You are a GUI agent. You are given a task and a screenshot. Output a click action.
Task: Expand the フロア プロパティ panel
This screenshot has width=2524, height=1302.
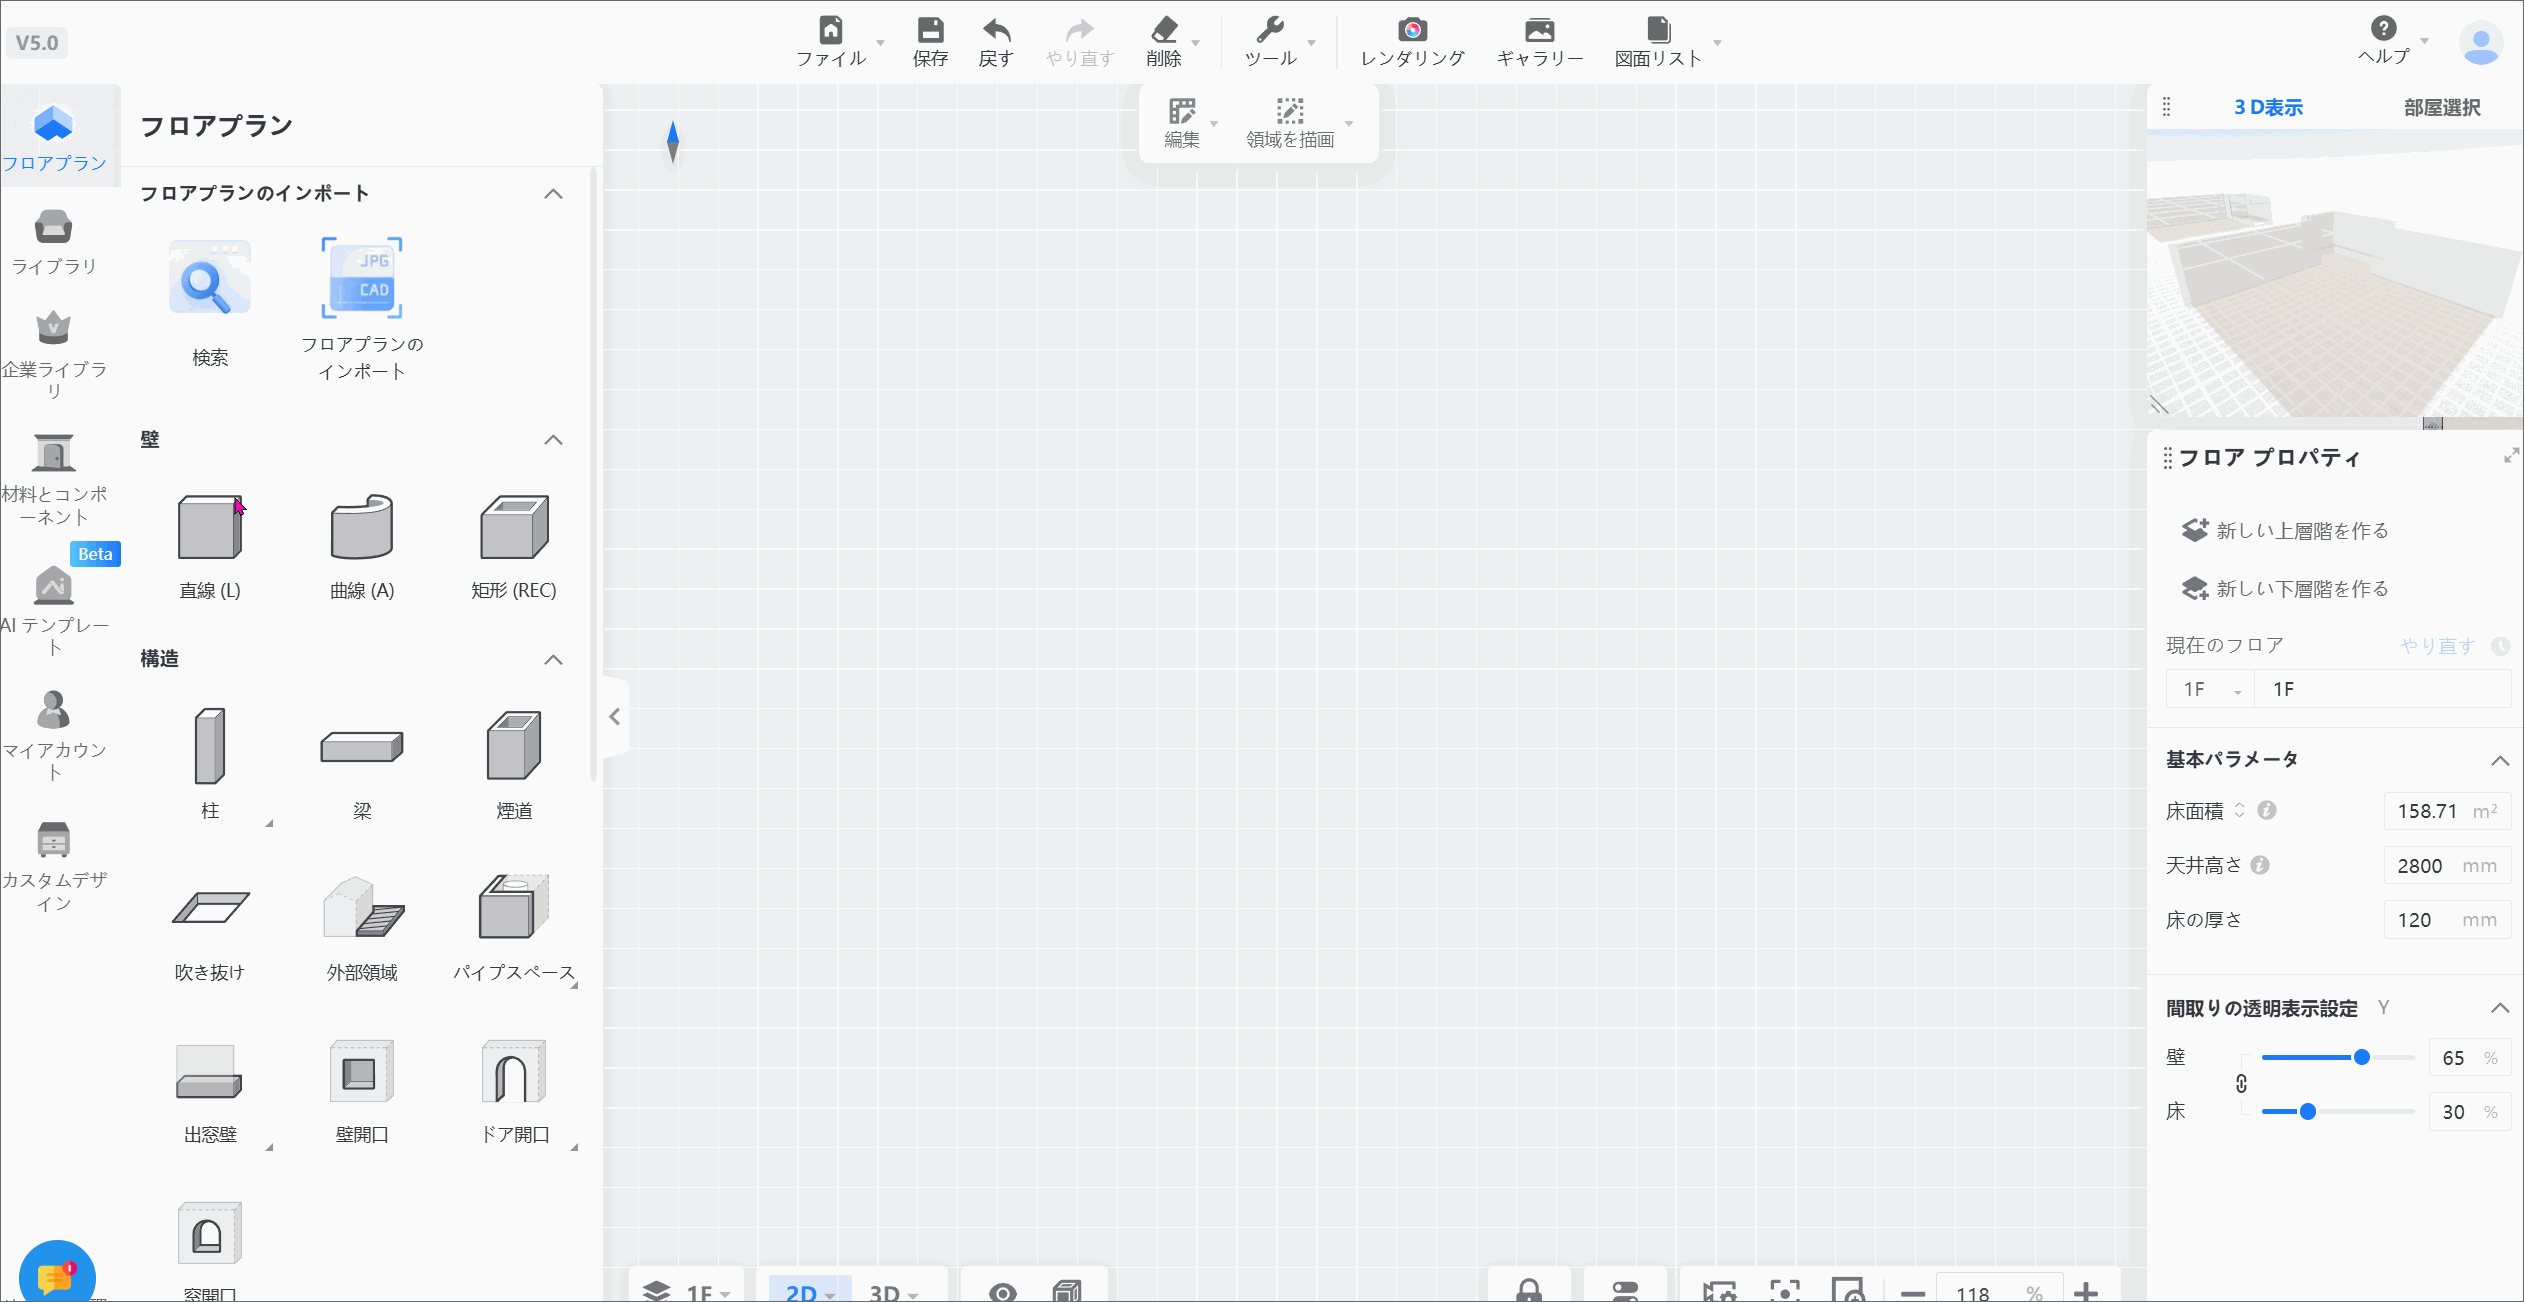point(2511,456)
